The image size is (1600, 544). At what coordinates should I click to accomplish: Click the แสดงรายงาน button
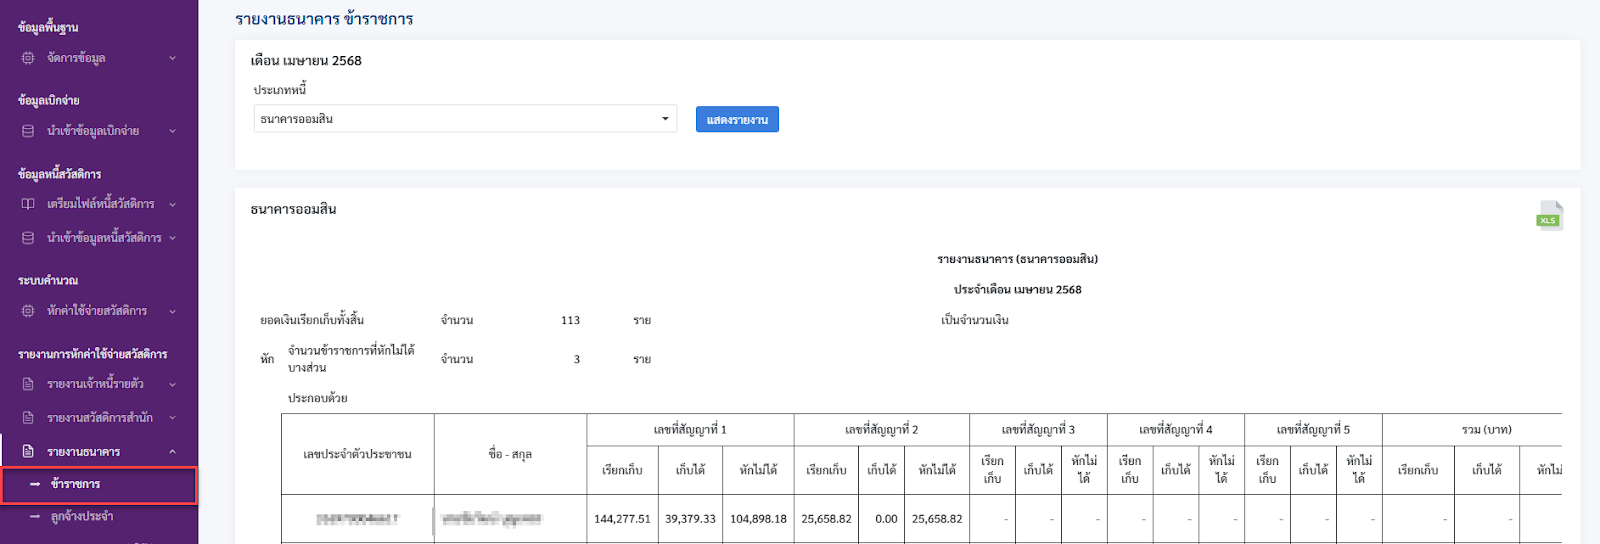[737, 119]
